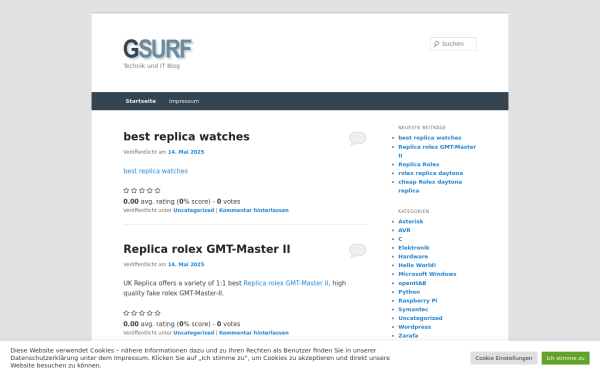Open sidebar recent post cheap Rolex daytona replica
The image size is (600, 375).
[x=430, y=186]
